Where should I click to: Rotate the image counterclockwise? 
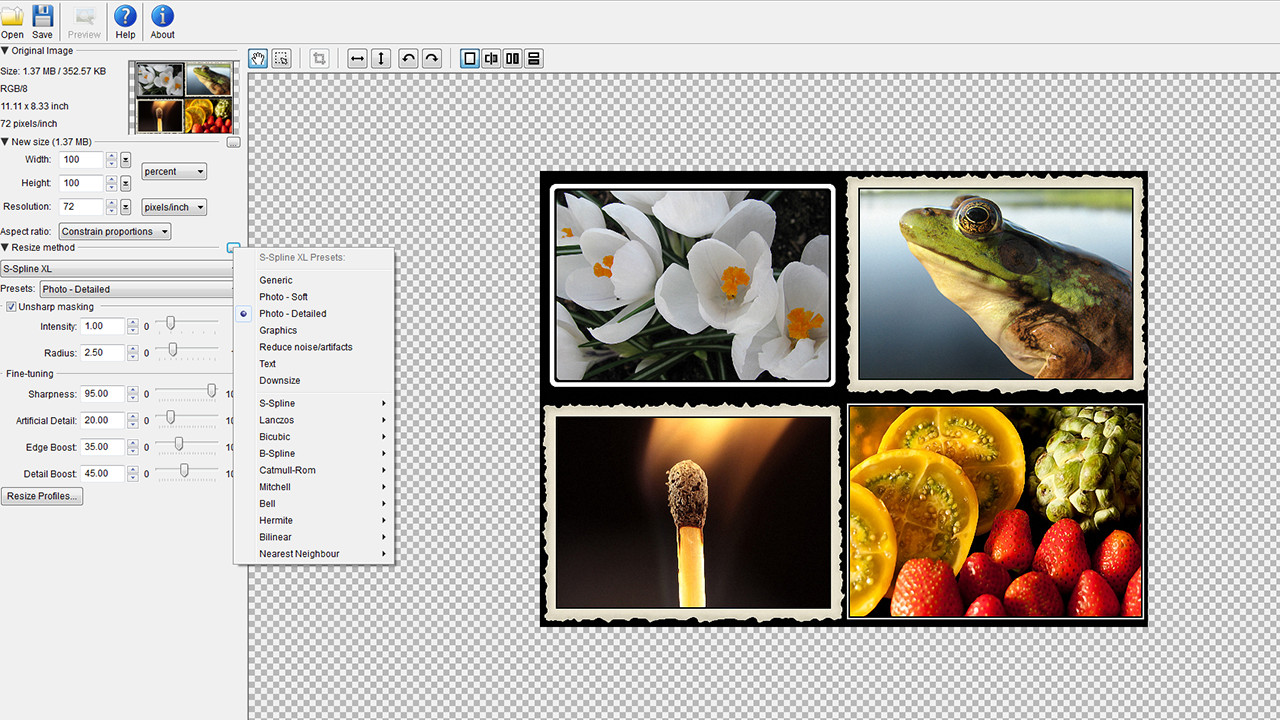click(x=408, y=59)
